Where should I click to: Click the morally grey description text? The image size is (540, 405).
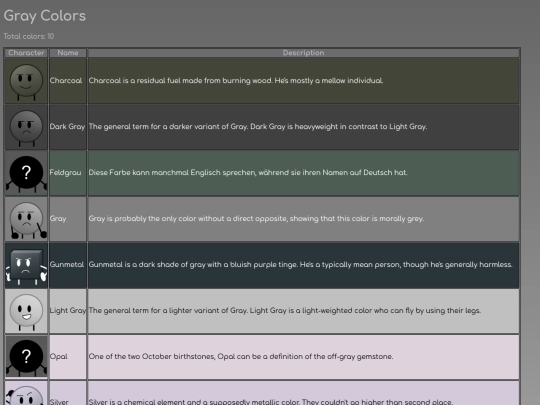[257, 219]
